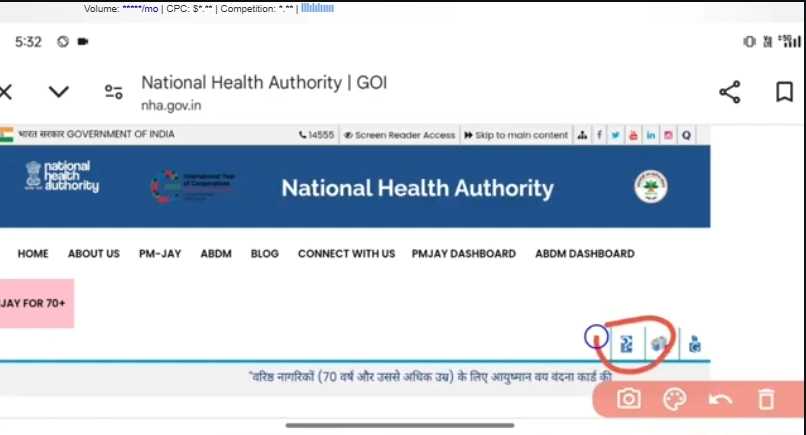Viewport: 806px width, 435px height.
Task: Open site settings sliders icon
Action: tap(114, 92)
